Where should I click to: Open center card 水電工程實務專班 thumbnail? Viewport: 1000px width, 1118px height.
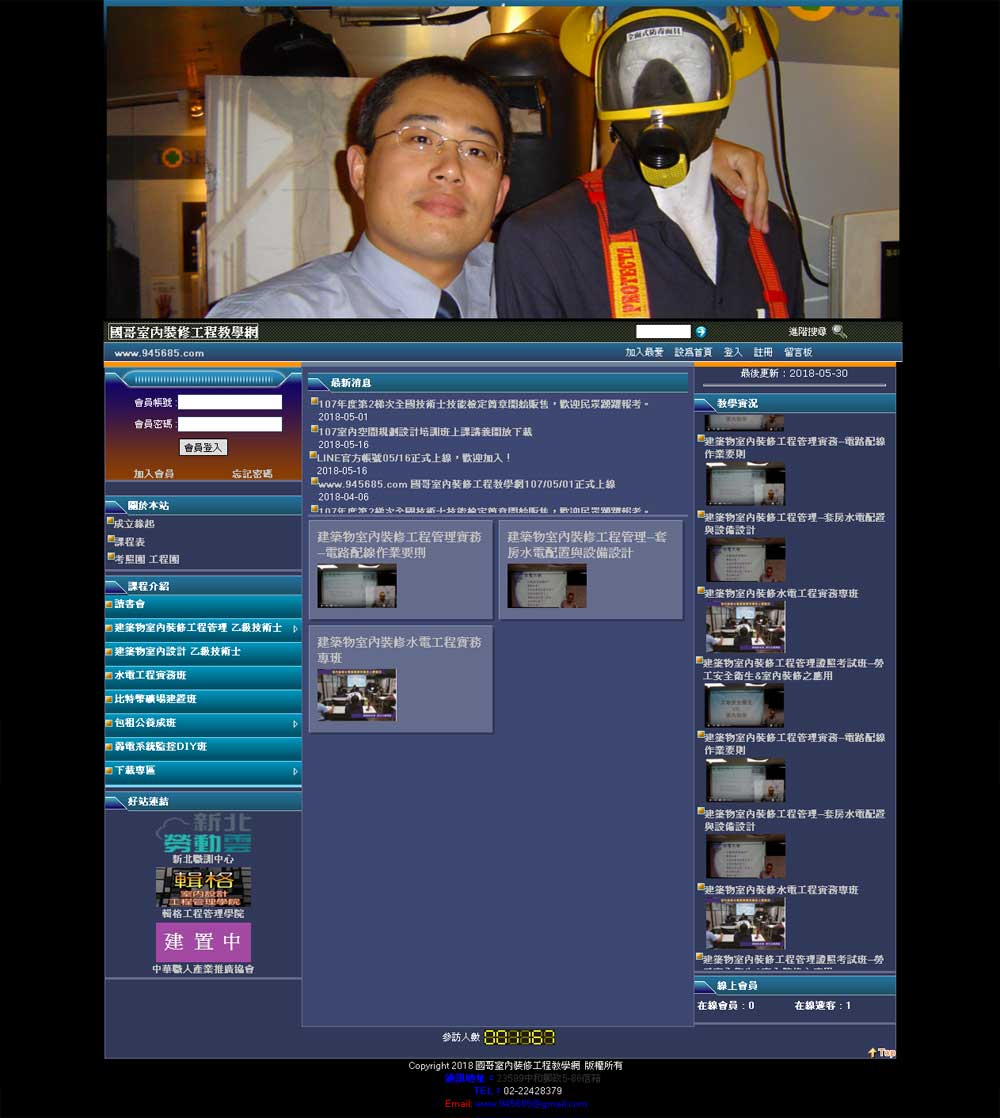pyautogui.click(x=356, y=695)
